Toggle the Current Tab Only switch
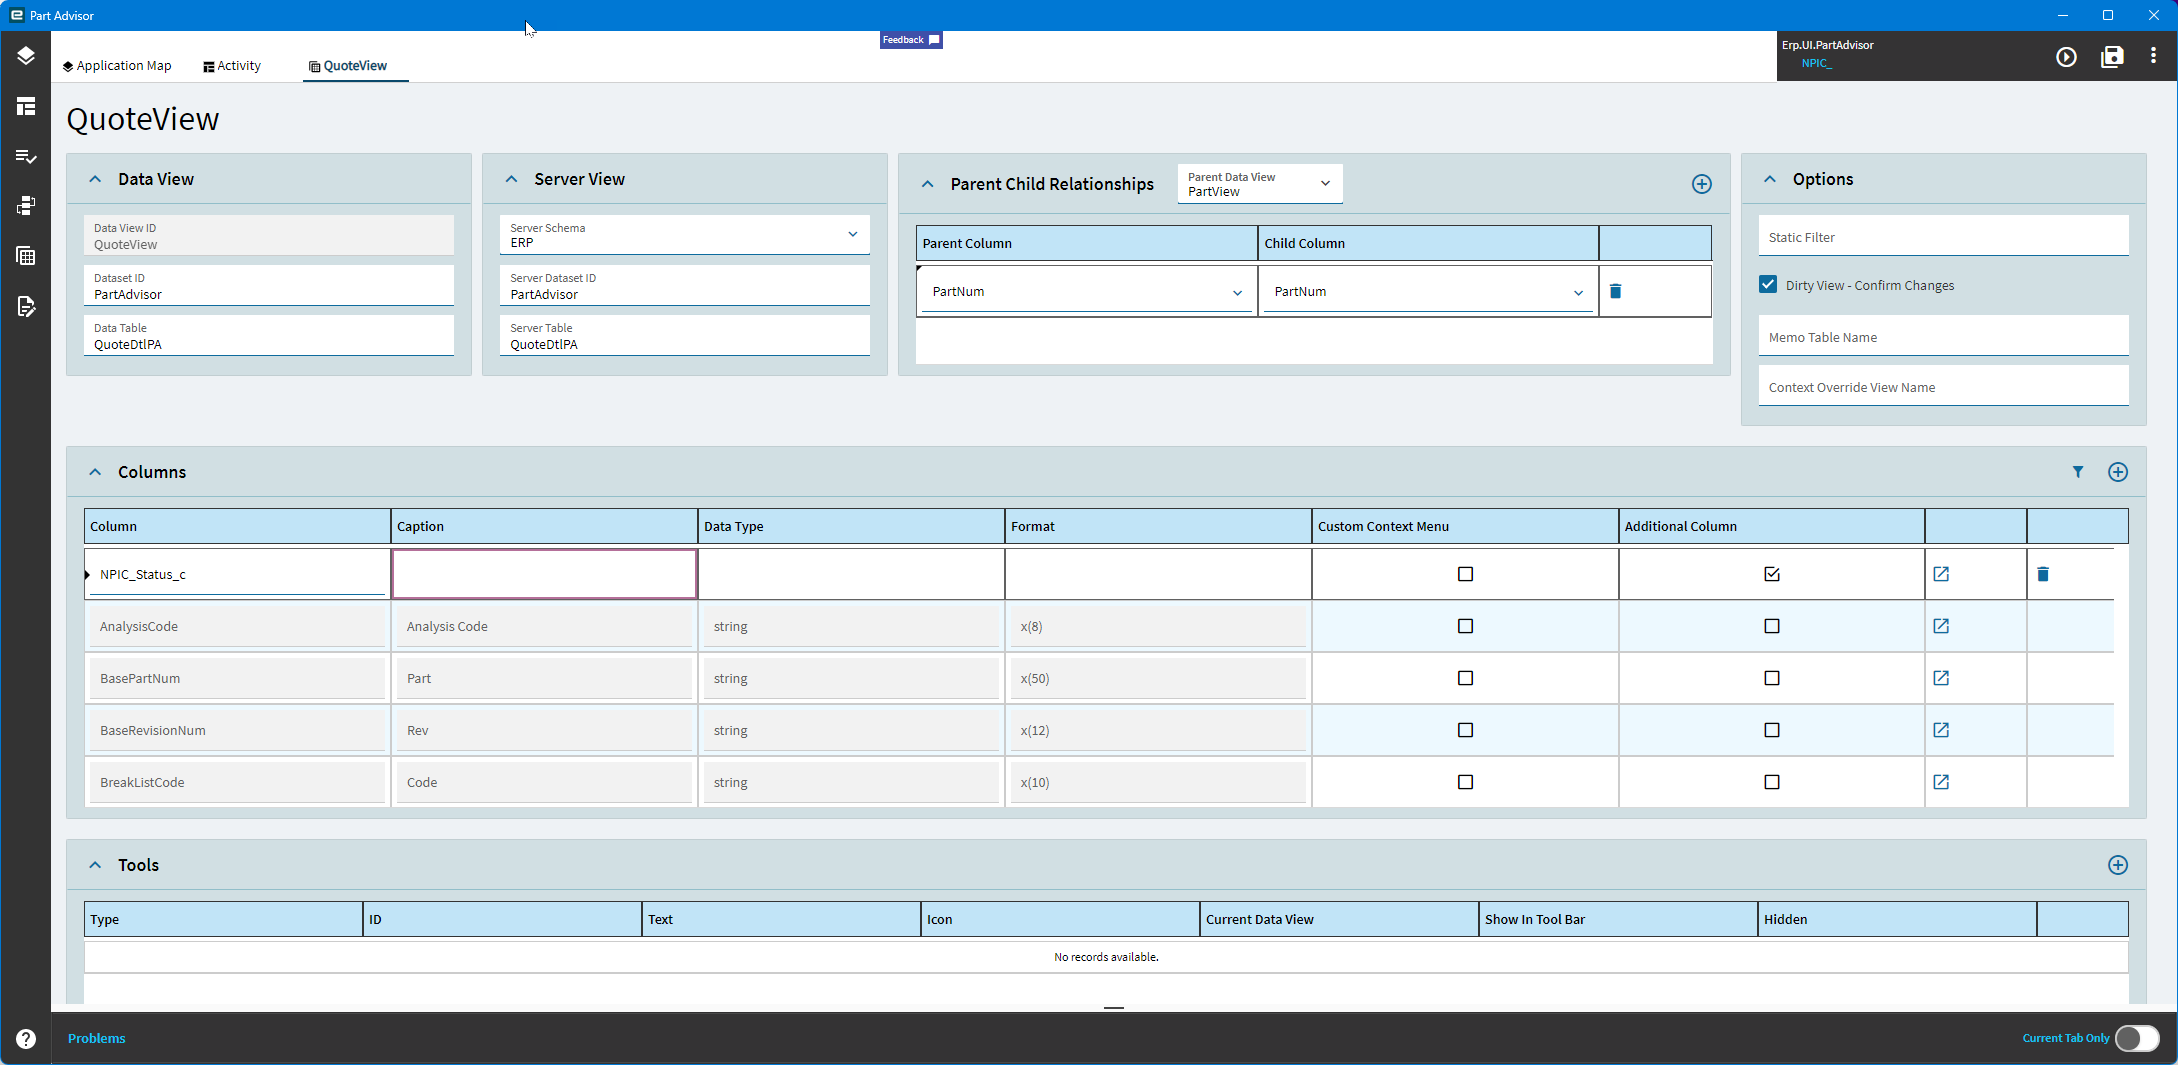 (x=2137, y=1038)
